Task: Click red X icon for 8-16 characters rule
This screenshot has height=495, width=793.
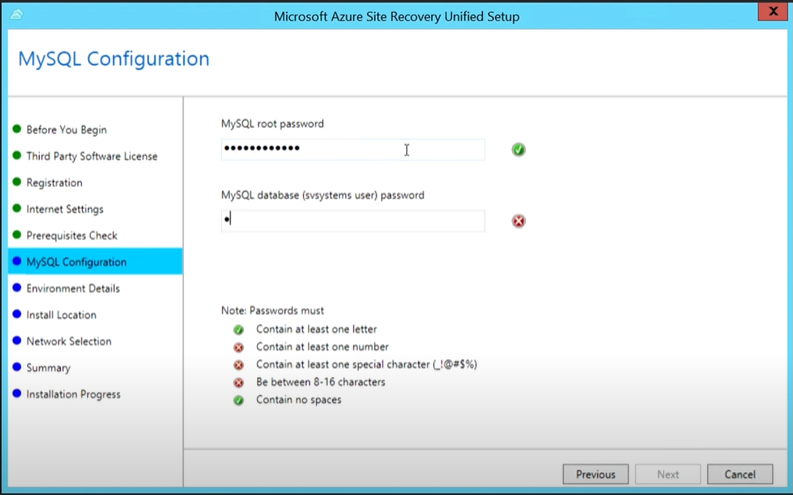Action: (238, 383)
